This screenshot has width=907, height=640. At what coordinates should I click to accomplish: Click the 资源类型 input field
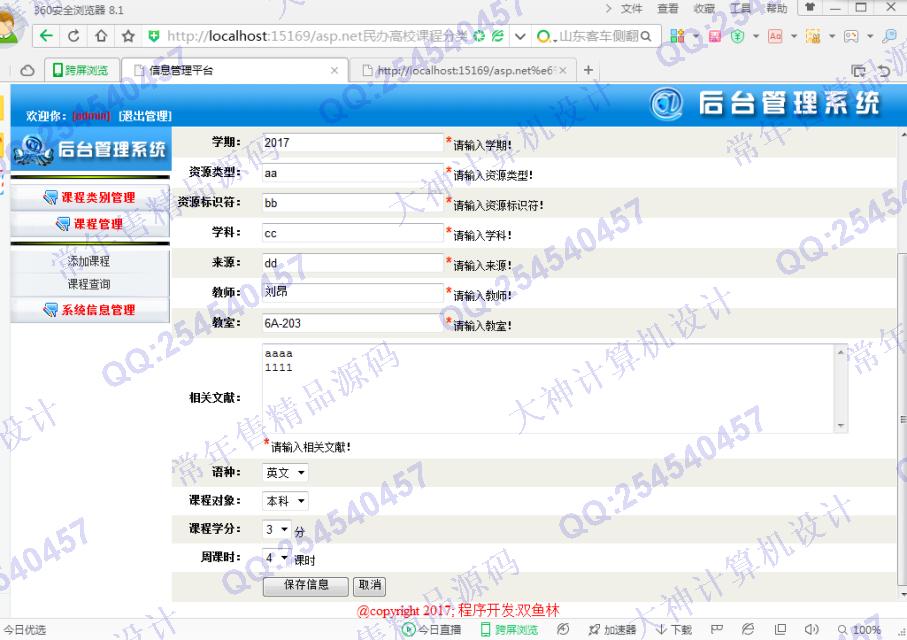point(353,172)
